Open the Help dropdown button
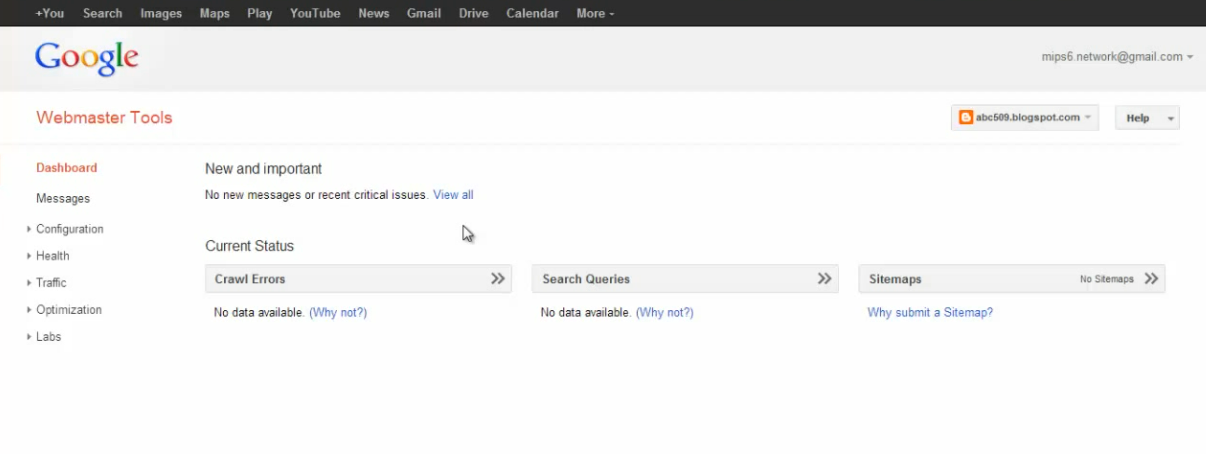Image resolution: width=1206 pixels, height=454 pixels. coord(1147,118)
